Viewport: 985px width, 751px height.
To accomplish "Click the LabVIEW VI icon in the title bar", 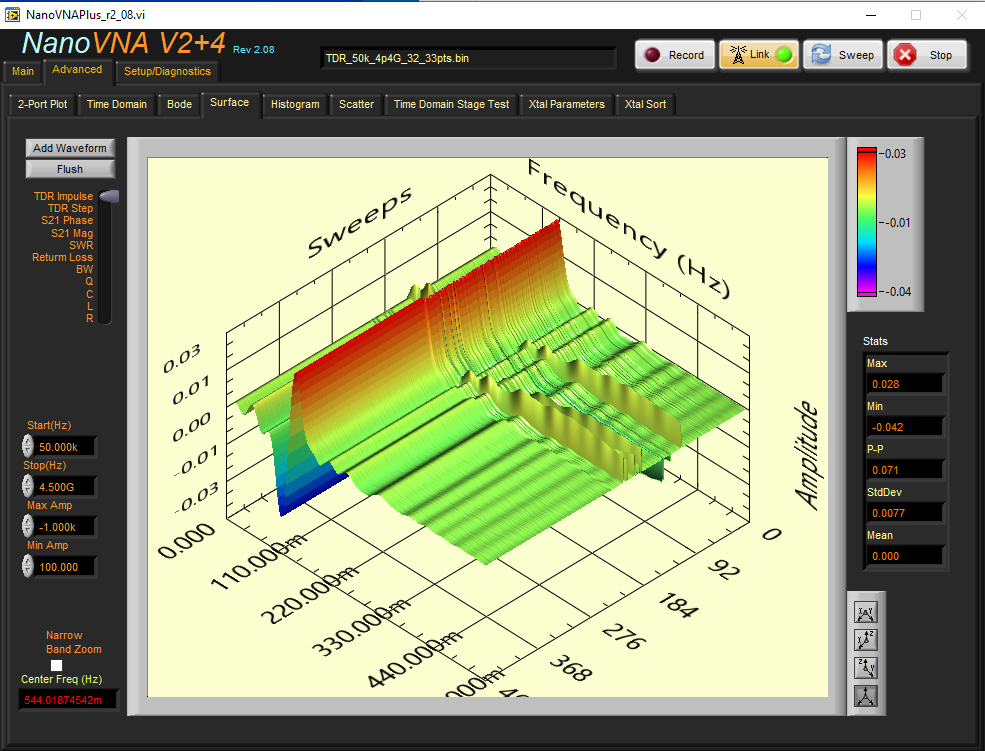I will tap(13, 14).
